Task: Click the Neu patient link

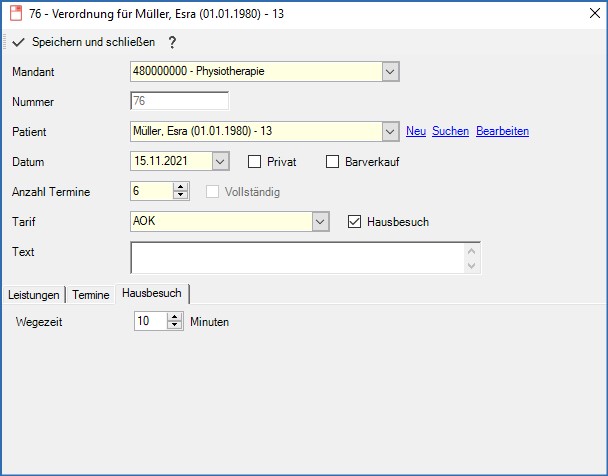Action: pyautogui.click(x=416, y=132)
